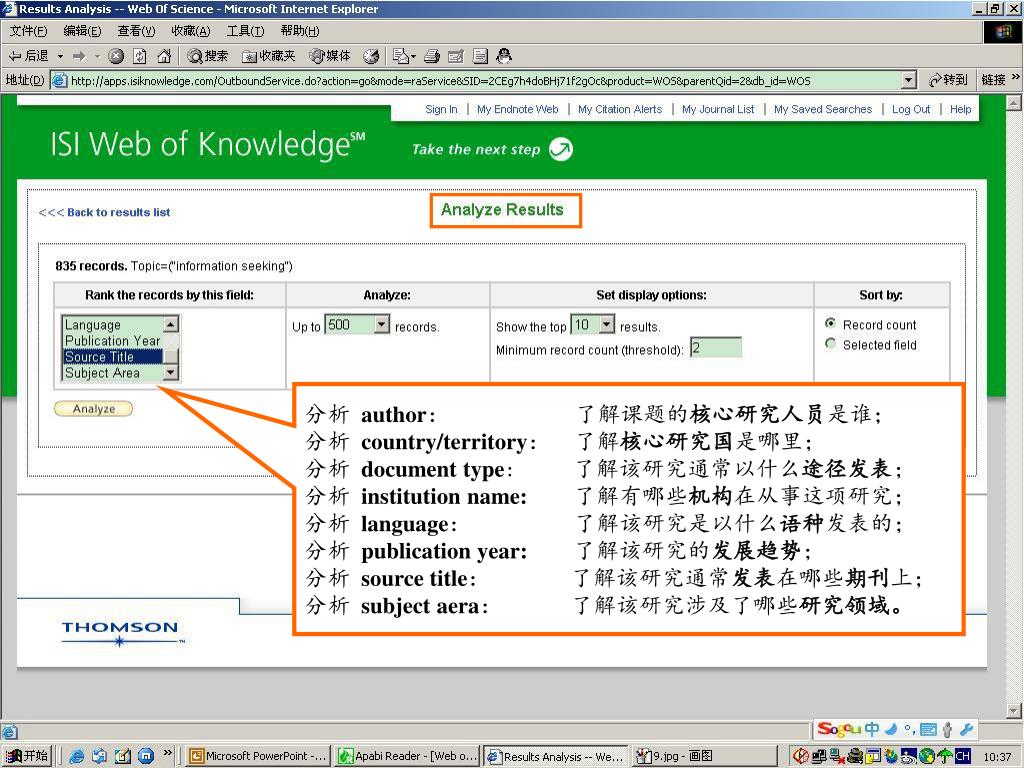
Task: Open the Search (搜索) toolbar button
Action: click(x=208, y=56)
